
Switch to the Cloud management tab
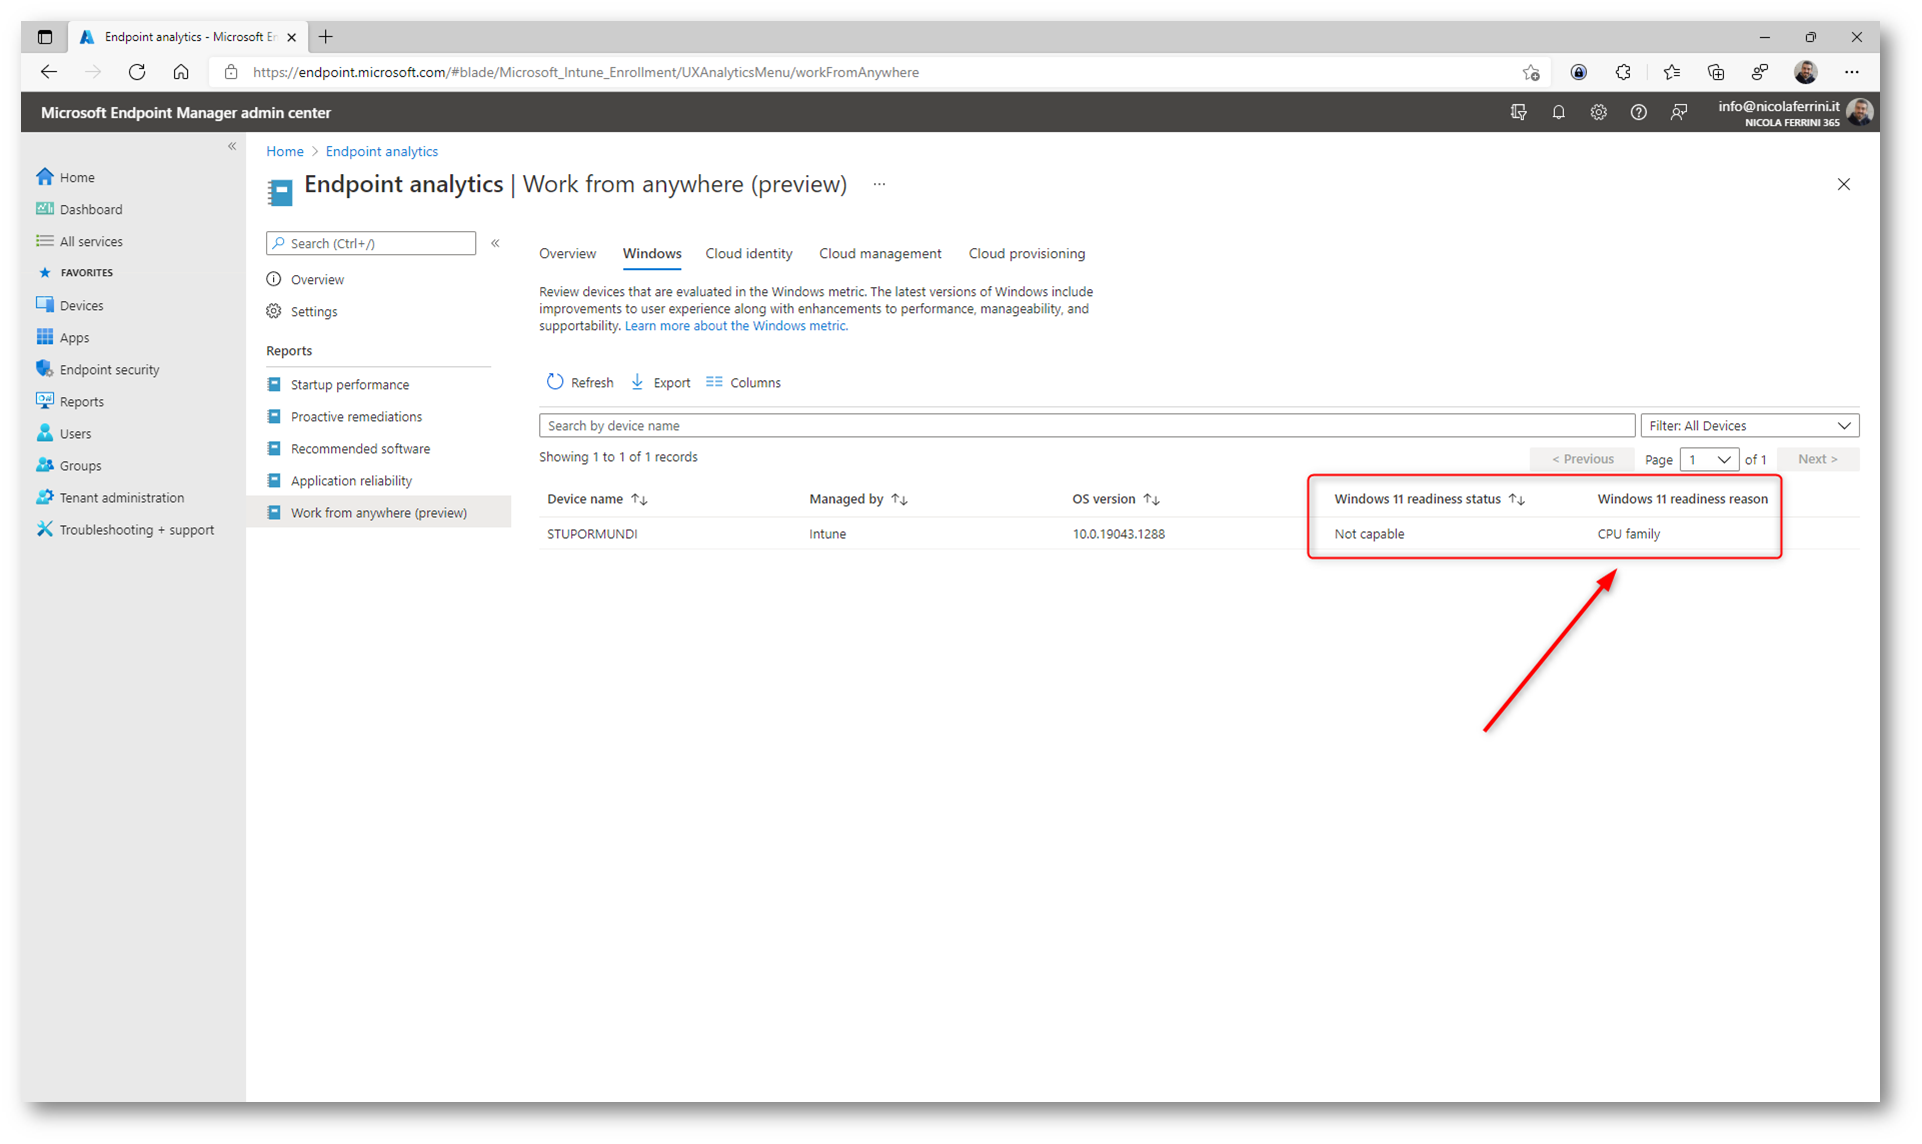(x=879, y=254)
